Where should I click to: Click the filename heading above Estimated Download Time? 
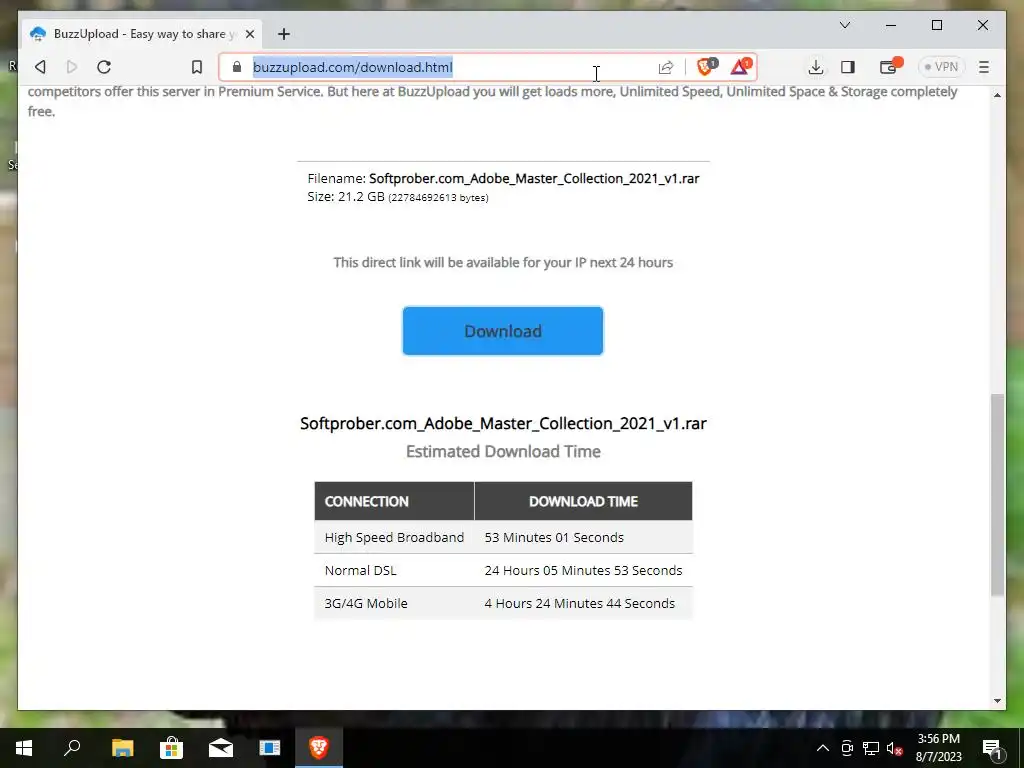[x=503, y=423]
